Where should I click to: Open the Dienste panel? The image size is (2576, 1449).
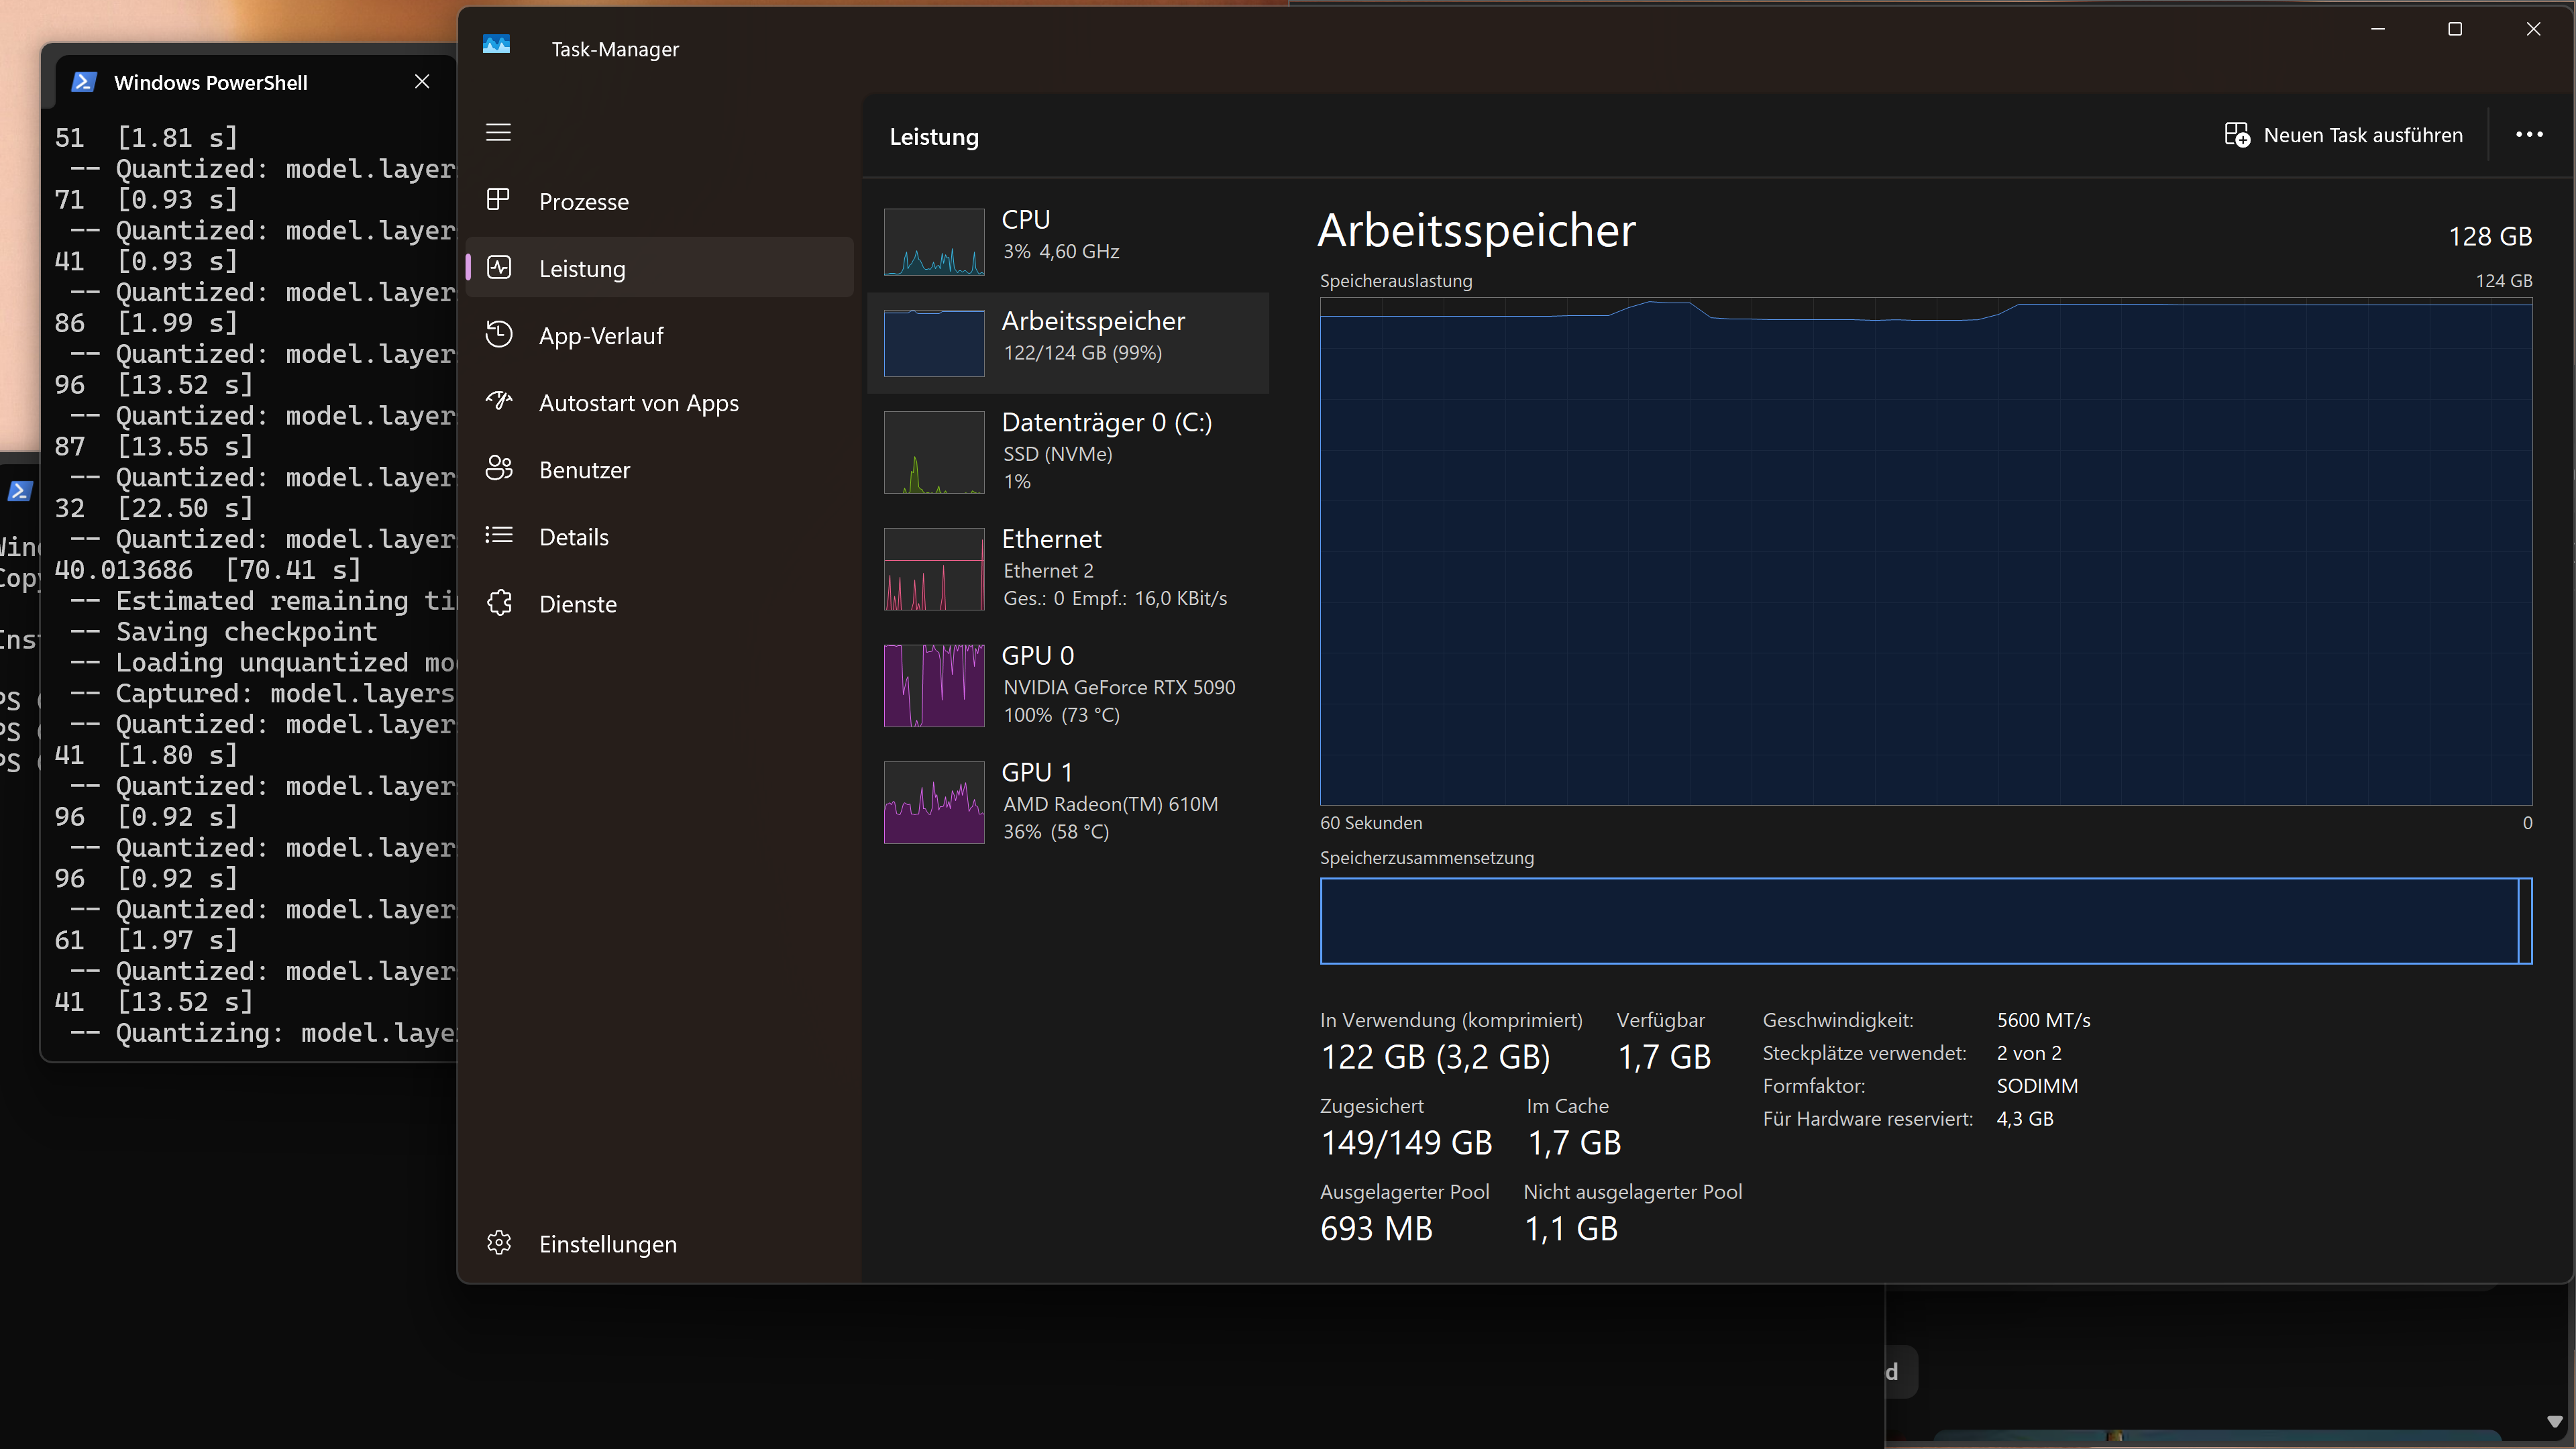[x=577, y=603]
